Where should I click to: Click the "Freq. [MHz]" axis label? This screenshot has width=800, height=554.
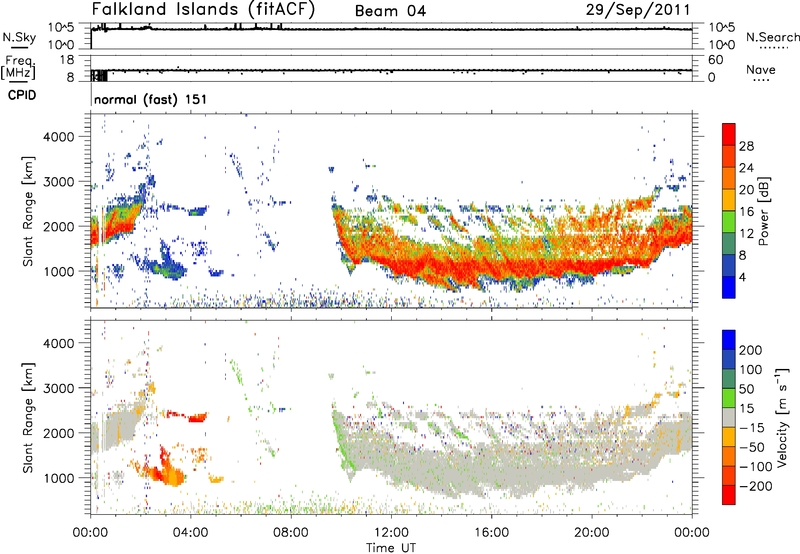pos(18,67)
